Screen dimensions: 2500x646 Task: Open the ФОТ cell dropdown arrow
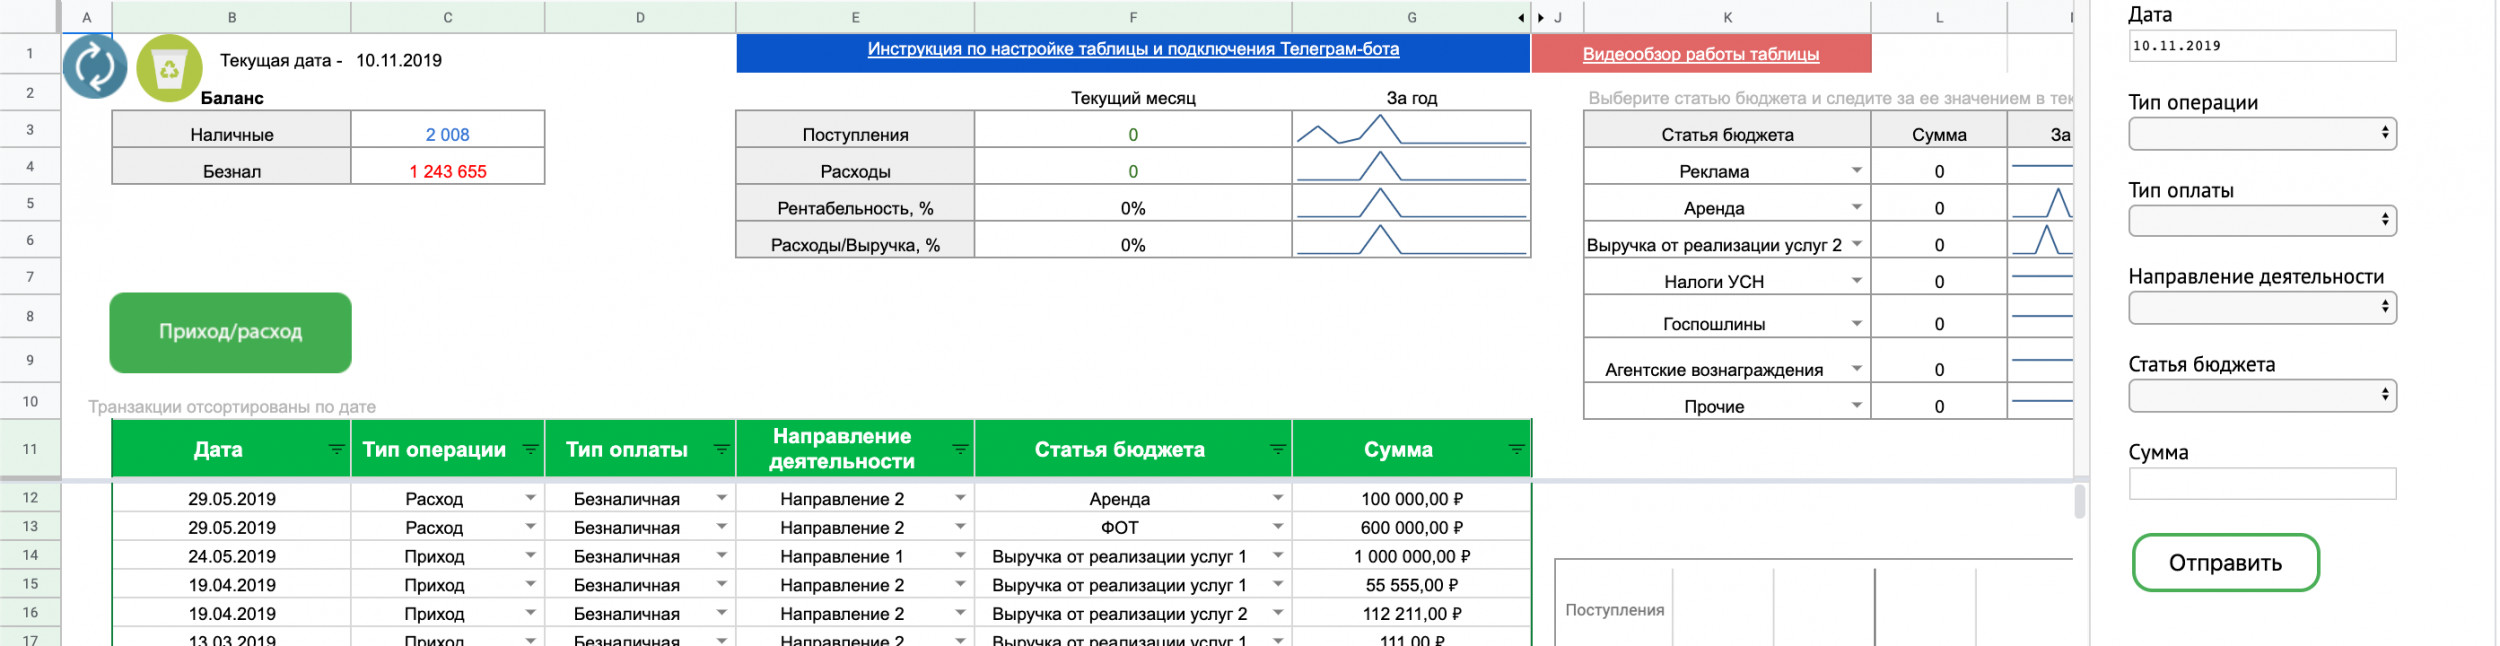tap(1277, 527)
